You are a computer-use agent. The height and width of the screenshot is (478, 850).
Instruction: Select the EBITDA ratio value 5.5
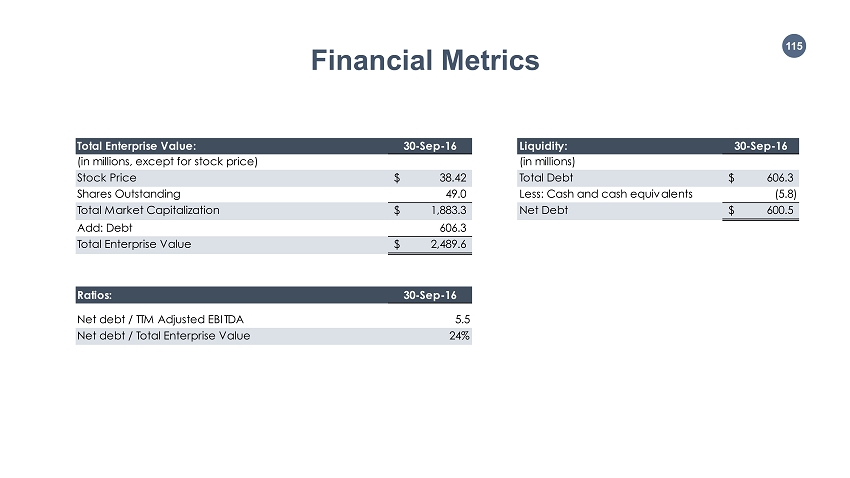462,319
